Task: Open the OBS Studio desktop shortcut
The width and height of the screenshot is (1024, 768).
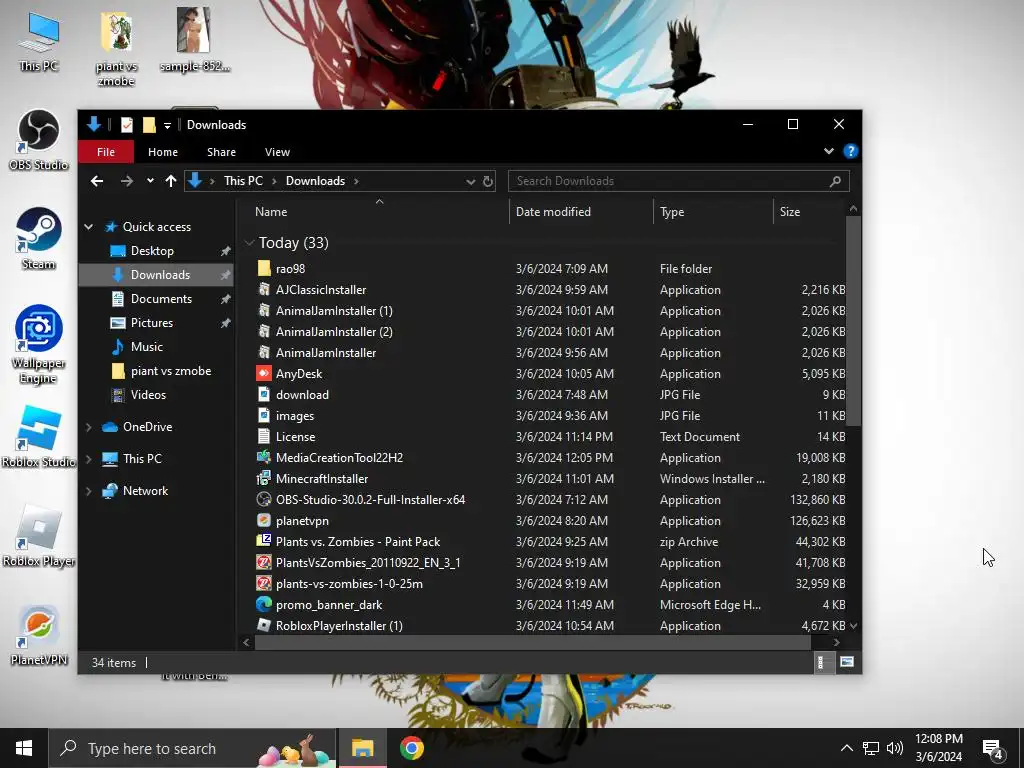Action: tap(39, 140)
